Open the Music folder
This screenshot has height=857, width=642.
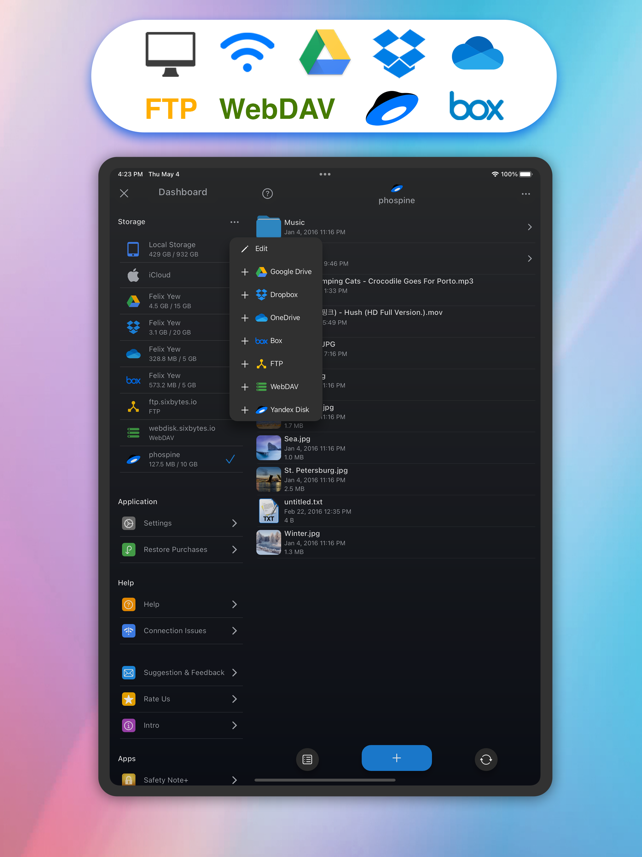click(394, 227)
